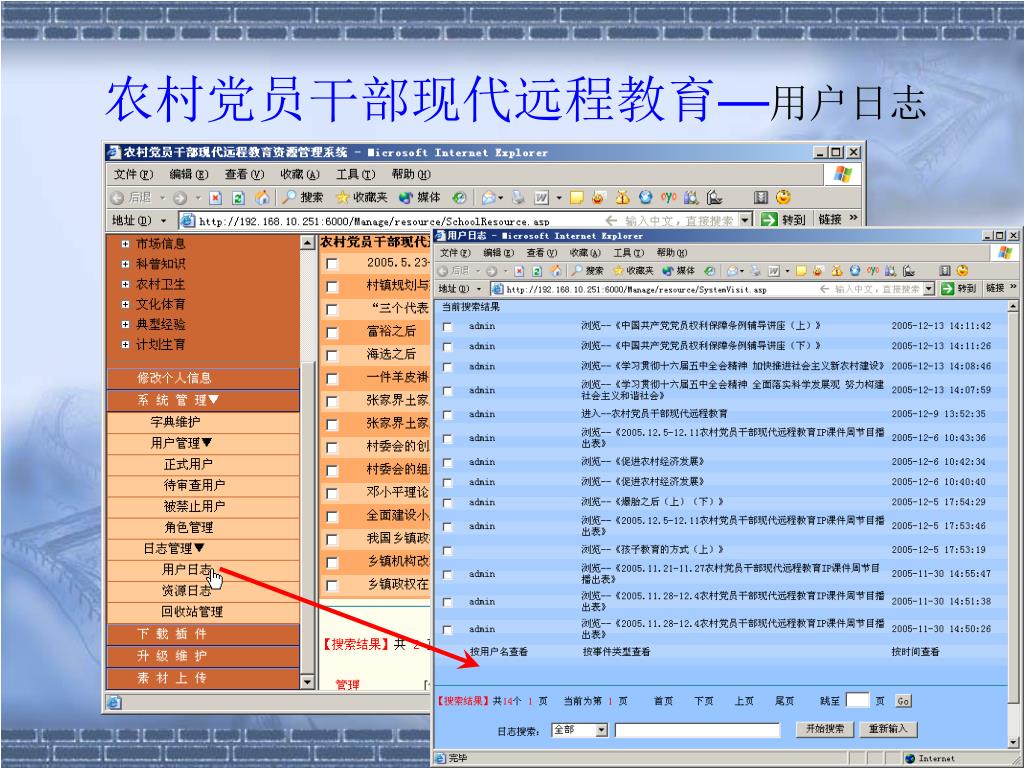The height and width of the screenshot is (768, 1024).
Task: Click 搜索 search icon in 用户日志 window
Action: pyautogui.click(x=587, y=270)
